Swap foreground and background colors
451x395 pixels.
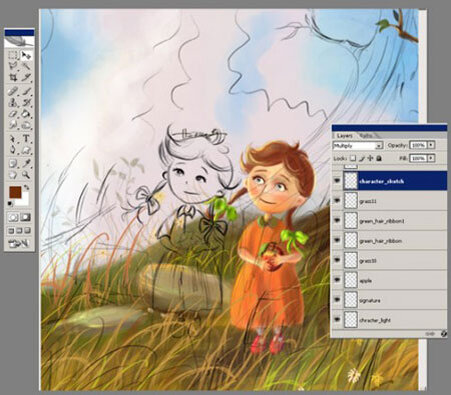click(26, 188)
